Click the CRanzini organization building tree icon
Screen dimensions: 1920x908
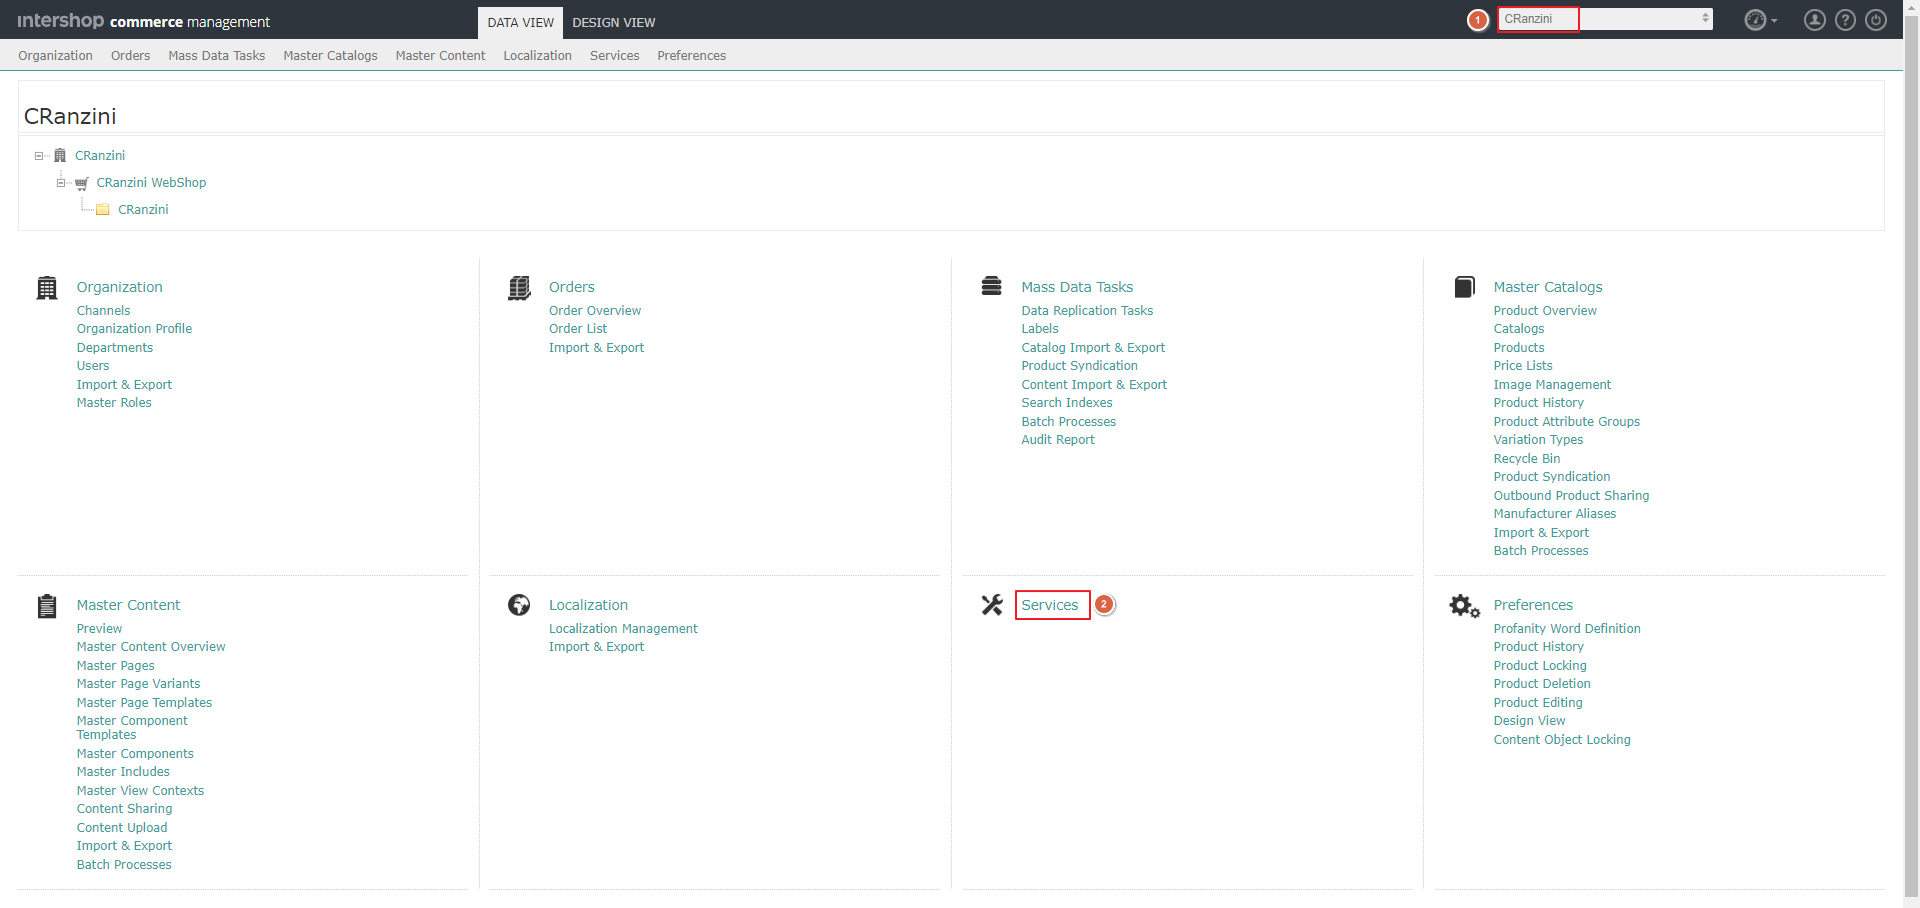click(60, 155)
